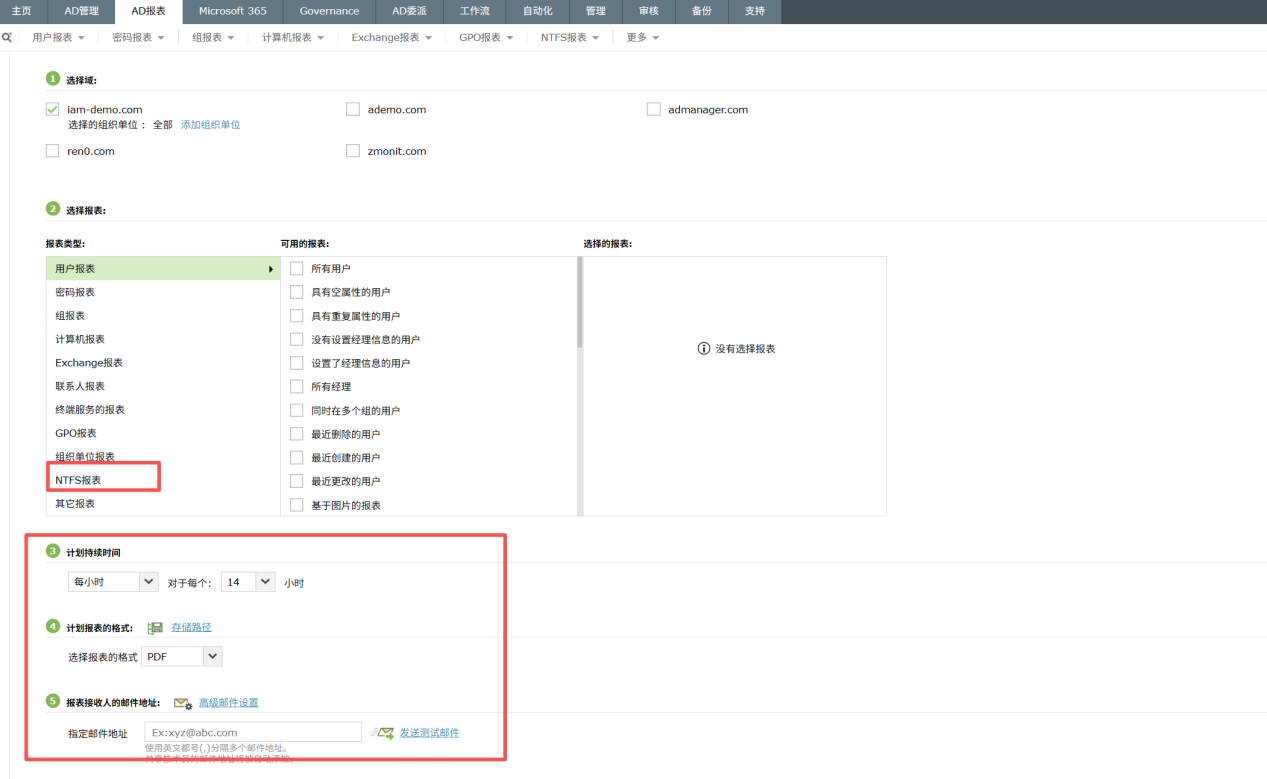Click the 高级邮件设置 link
Image resolution: width=1267 pixels, height=779 pixels.
[228, 703]
